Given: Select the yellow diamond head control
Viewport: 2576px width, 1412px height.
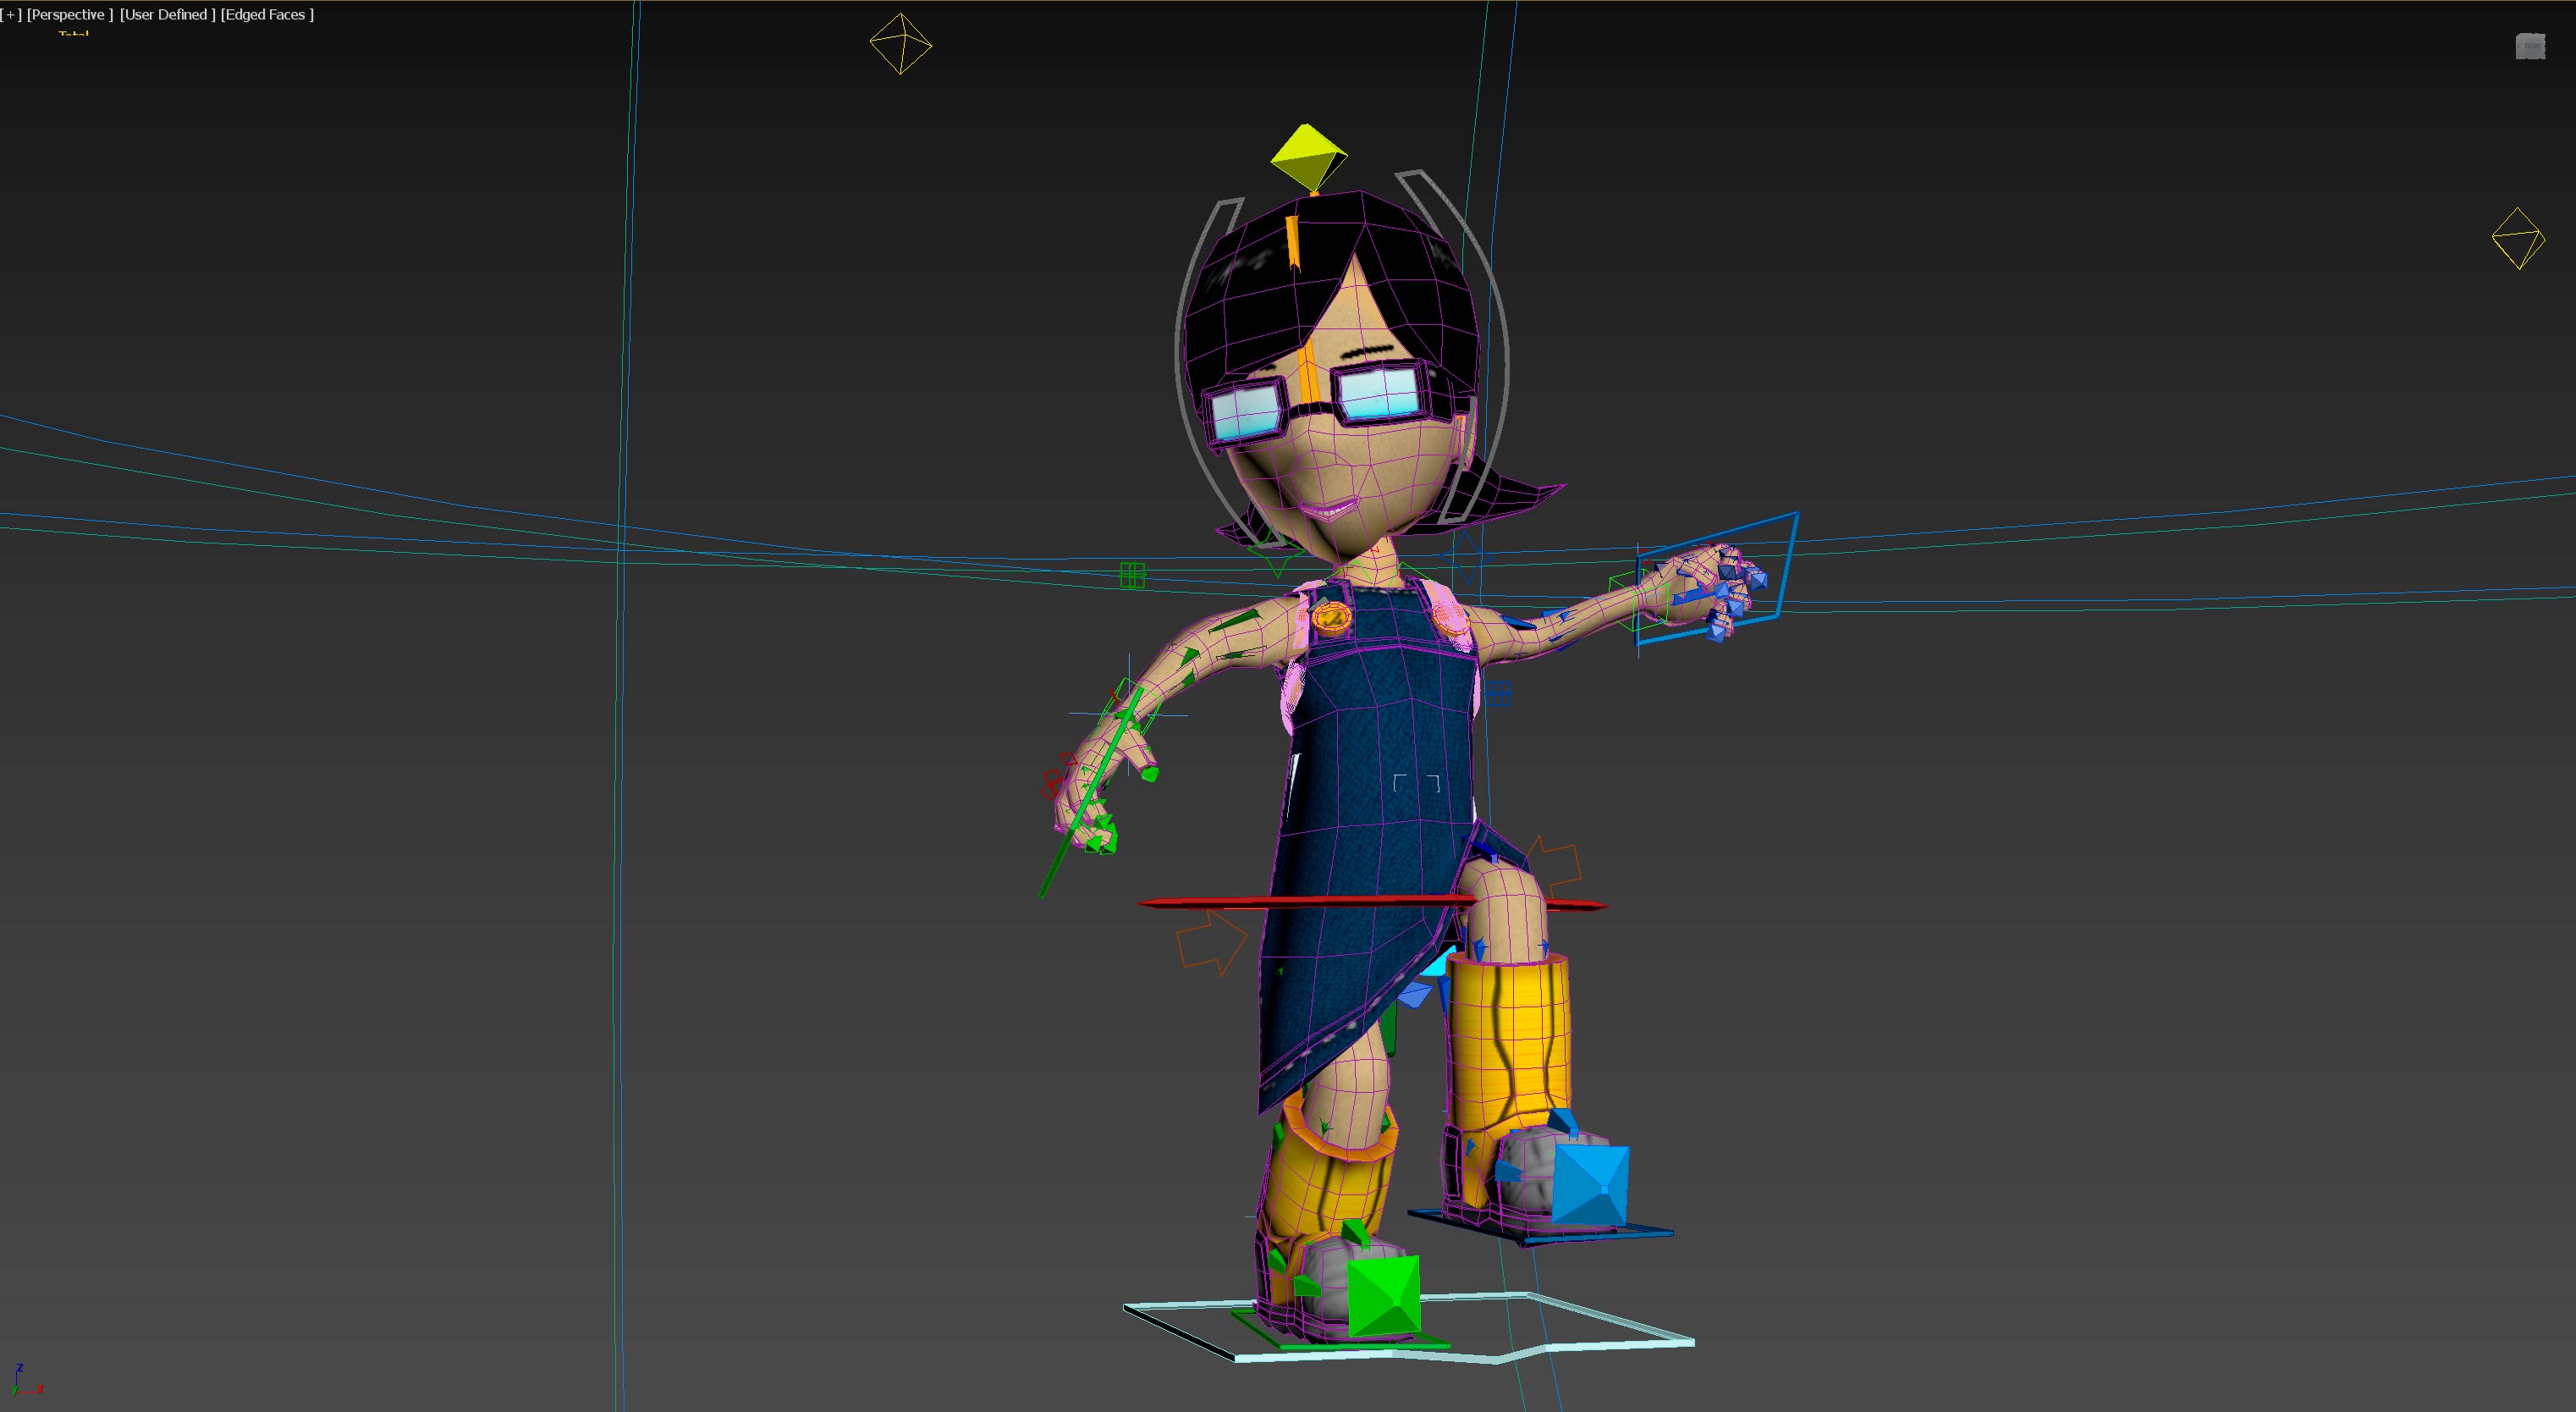Looking at the screenshot, I should pos(1308,156).
